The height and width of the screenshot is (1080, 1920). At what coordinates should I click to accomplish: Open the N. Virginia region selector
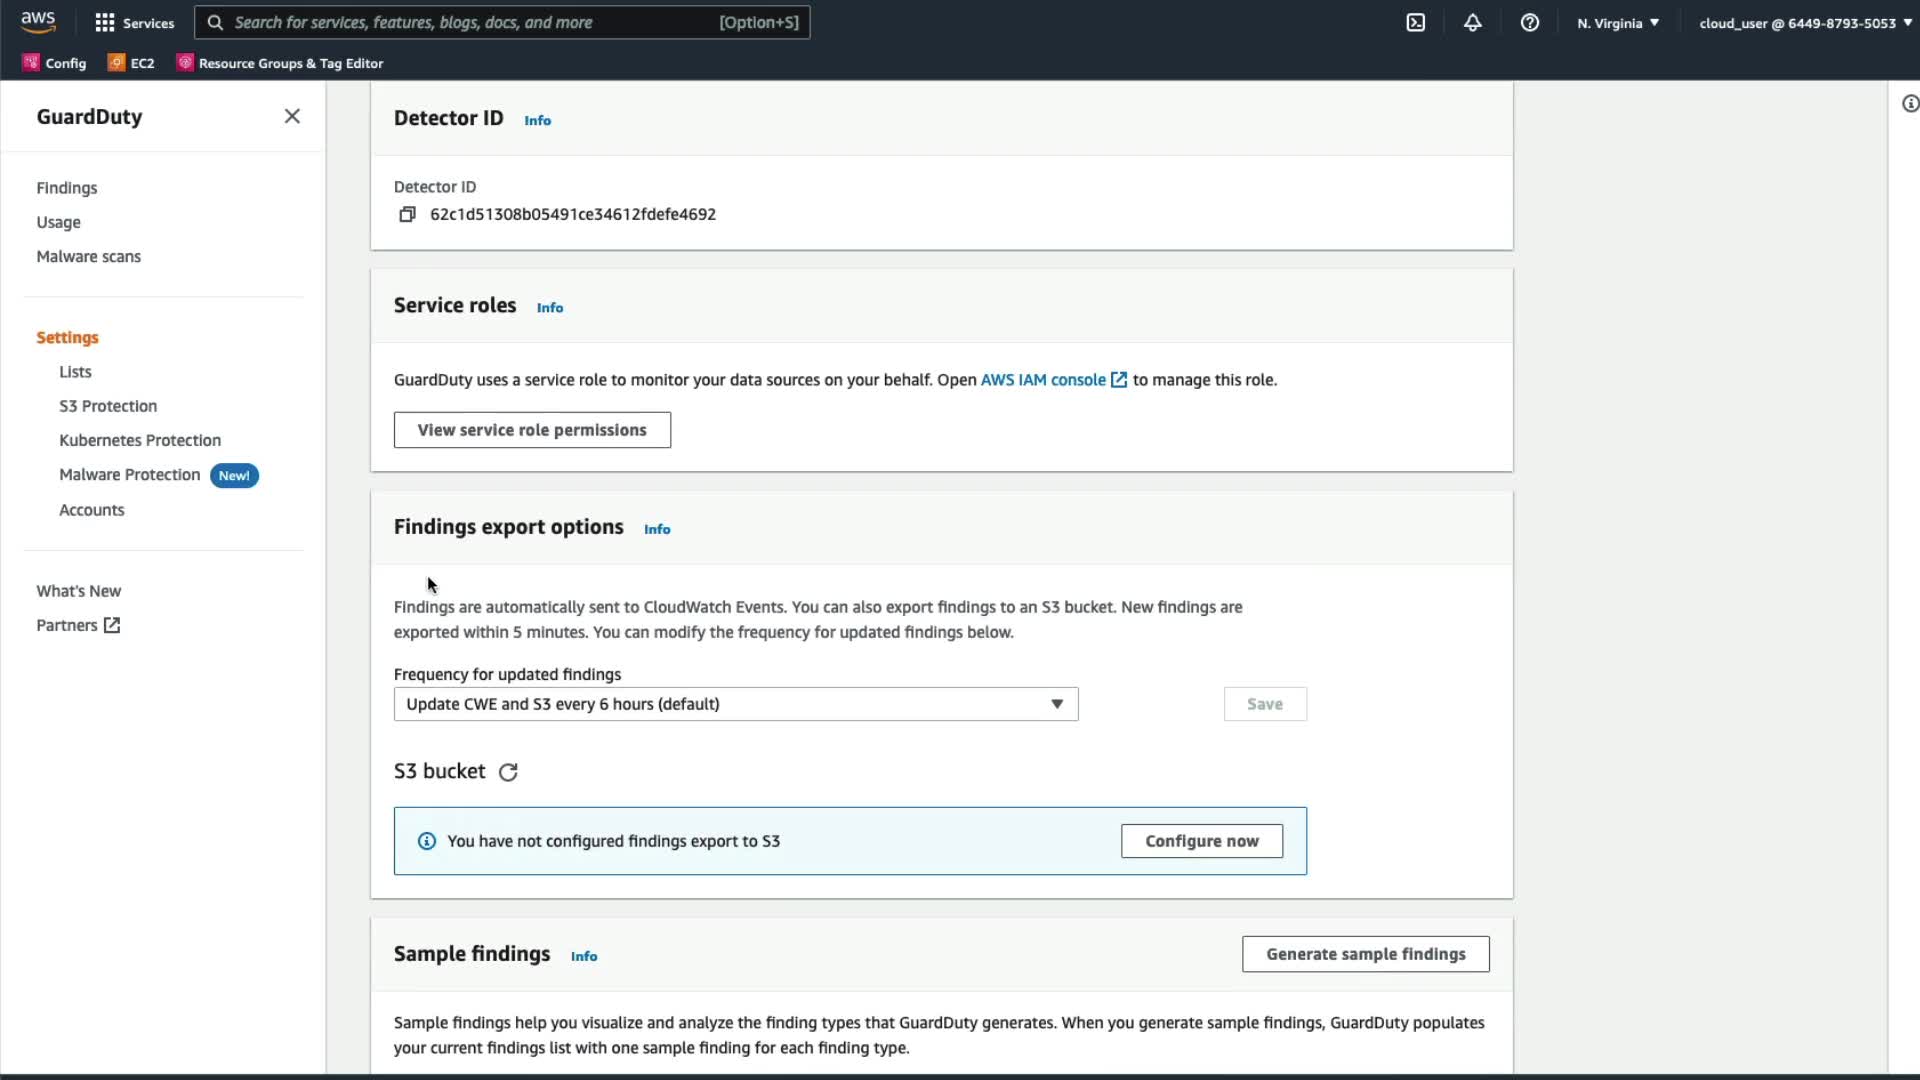1617,22
